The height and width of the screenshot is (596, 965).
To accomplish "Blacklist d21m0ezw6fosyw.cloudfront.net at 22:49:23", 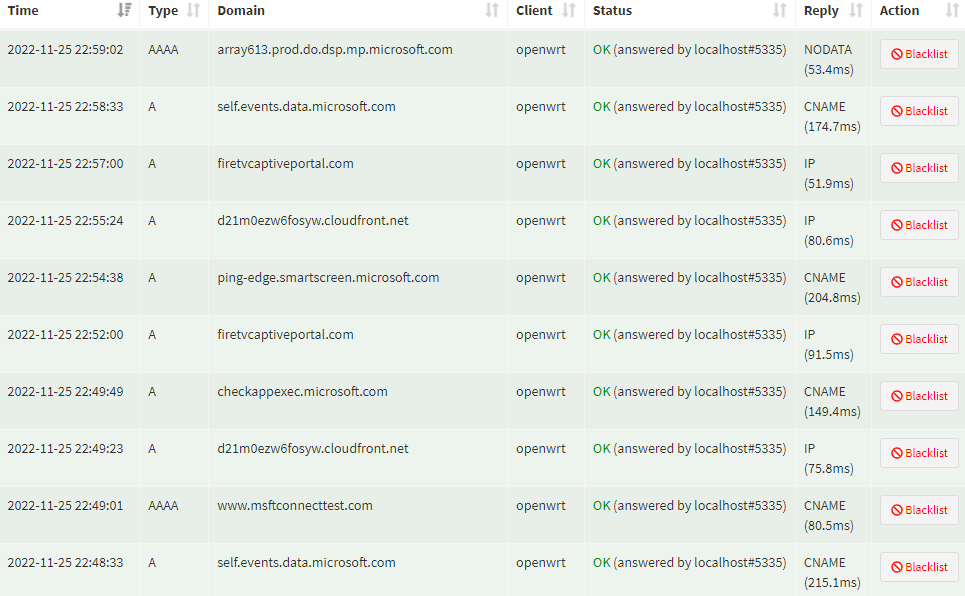I will [919, 453].
